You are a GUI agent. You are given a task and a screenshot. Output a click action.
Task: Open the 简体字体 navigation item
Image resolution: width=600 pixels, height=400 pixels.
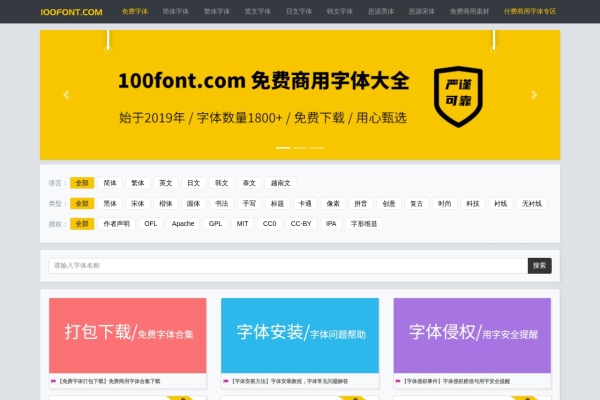tap(176, 11)
